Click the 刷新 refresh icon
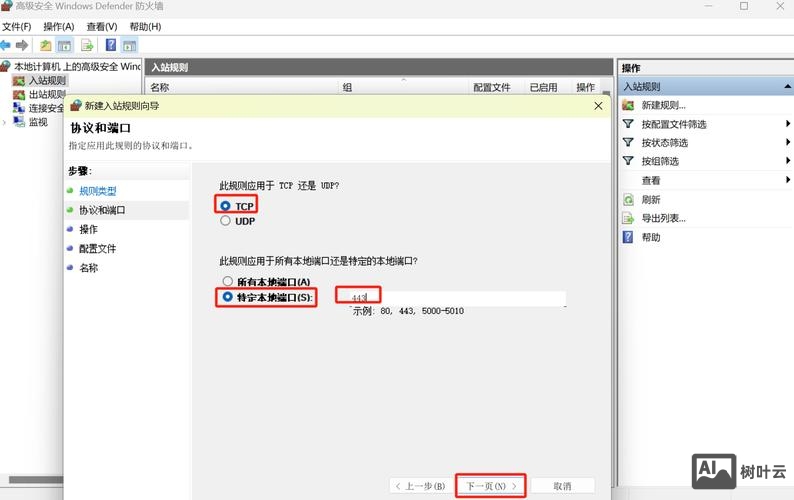The height and width of the screenshot is (500, 794). [x=628, y=200]
